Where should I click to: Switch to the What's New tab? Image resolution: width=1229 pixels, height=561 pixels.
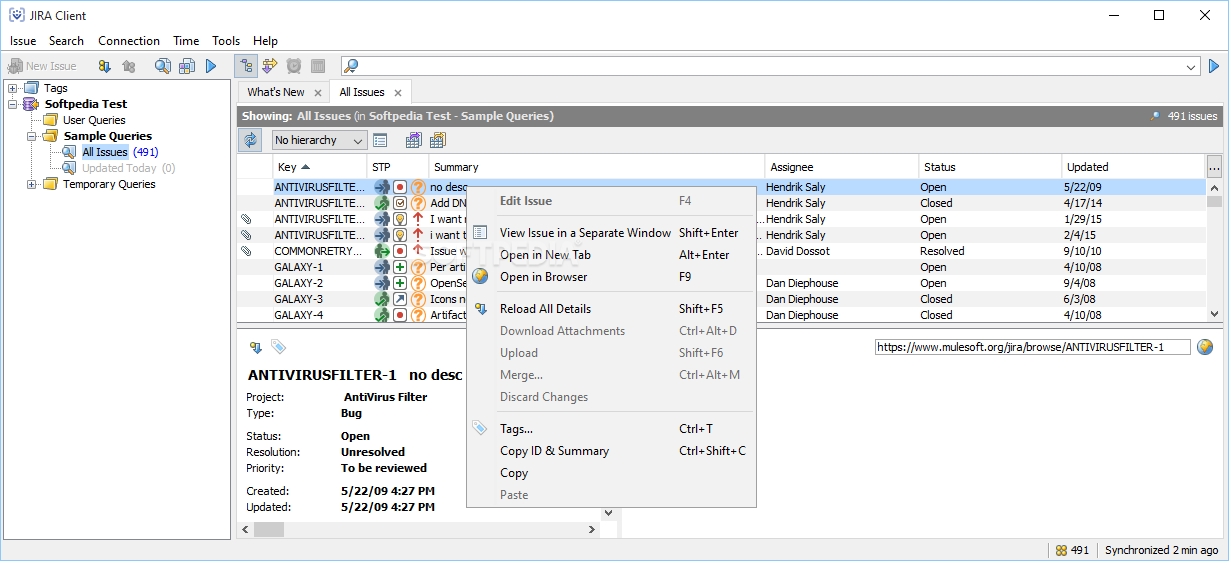[x=276, y=92]
